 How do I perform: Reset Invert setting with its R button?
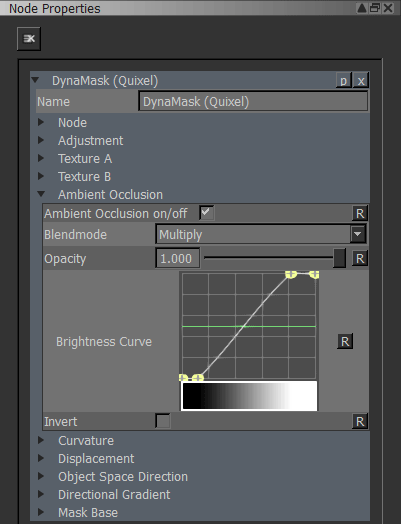[x=360, y=421]
